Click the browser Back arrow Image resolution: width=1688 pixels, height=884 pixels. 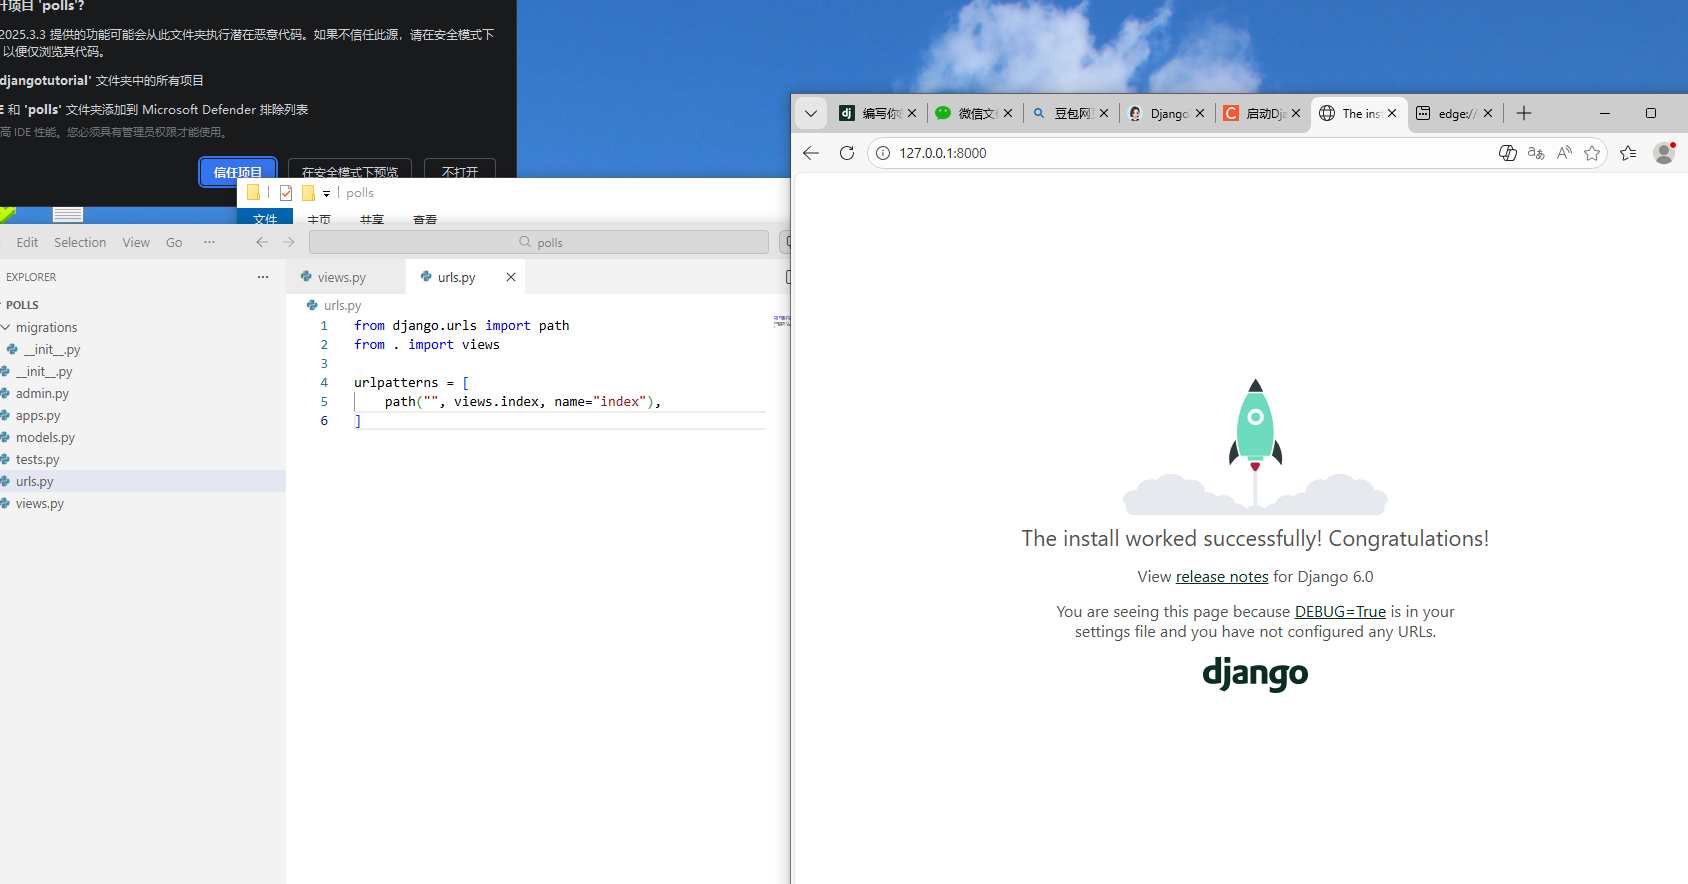coord(811,153)
